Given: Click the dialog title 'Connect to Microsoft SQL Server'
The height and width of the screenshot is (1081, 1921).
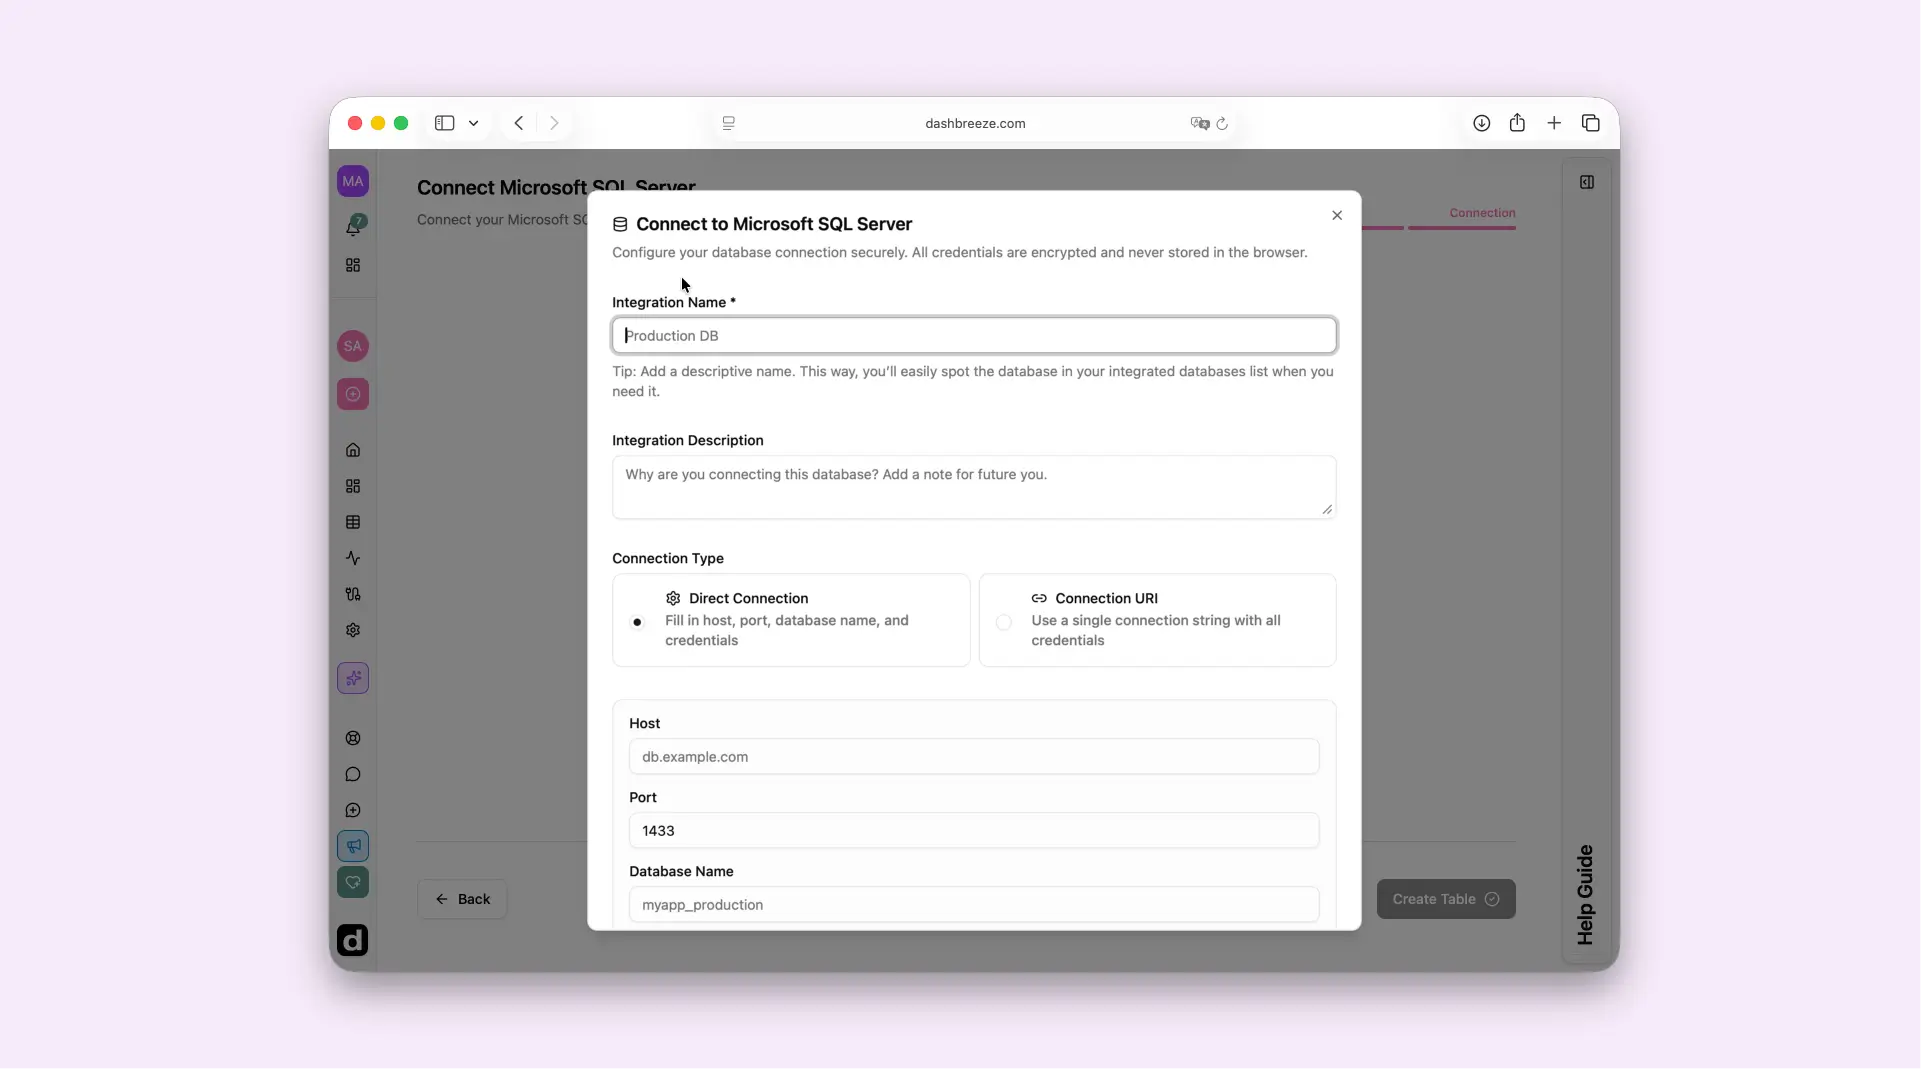Looking at the screenshot, I should [774, 224].
